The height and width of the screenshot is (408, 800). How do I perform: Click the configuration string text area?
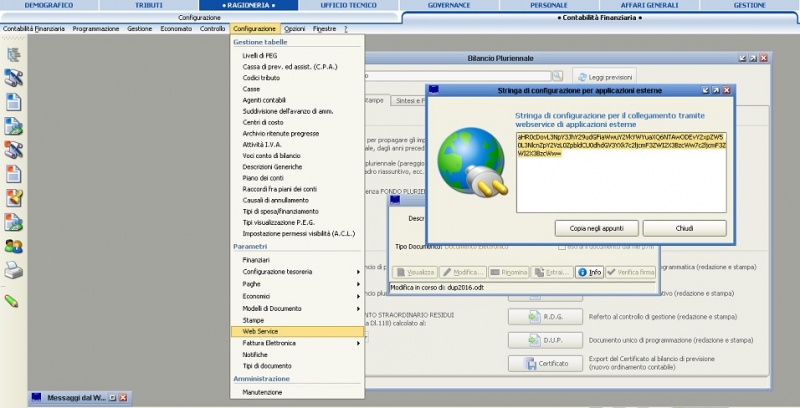[x=621, y=170]
